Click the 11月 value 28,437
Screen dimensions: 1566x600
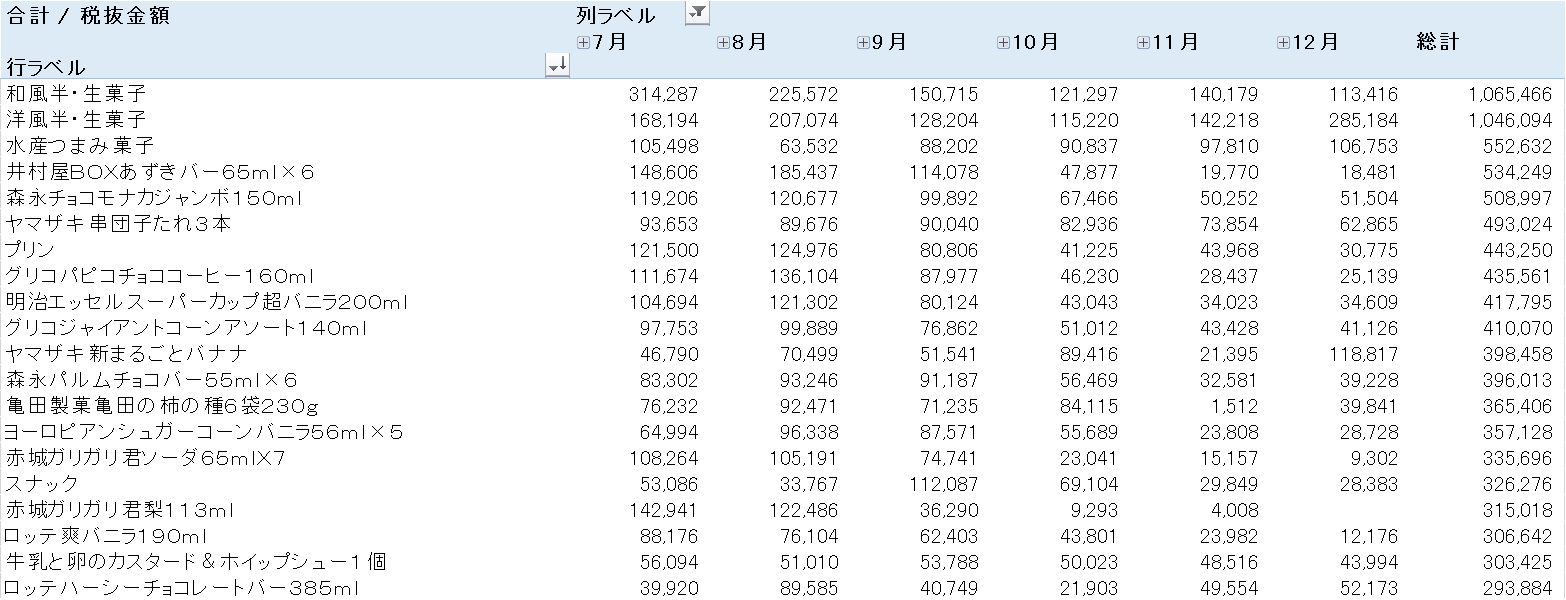tap(1229, 276)
